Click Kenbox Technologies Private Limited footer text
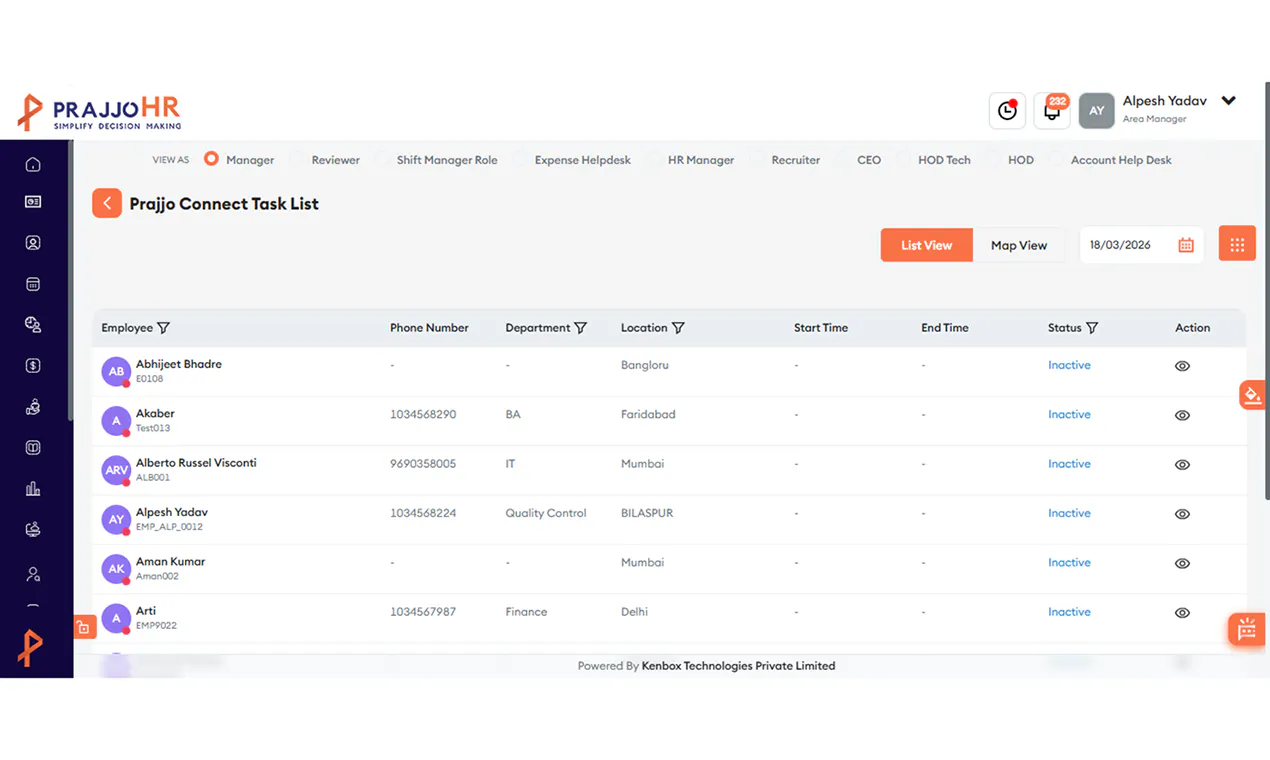The image size is (1270, 760). click(738, 666)
